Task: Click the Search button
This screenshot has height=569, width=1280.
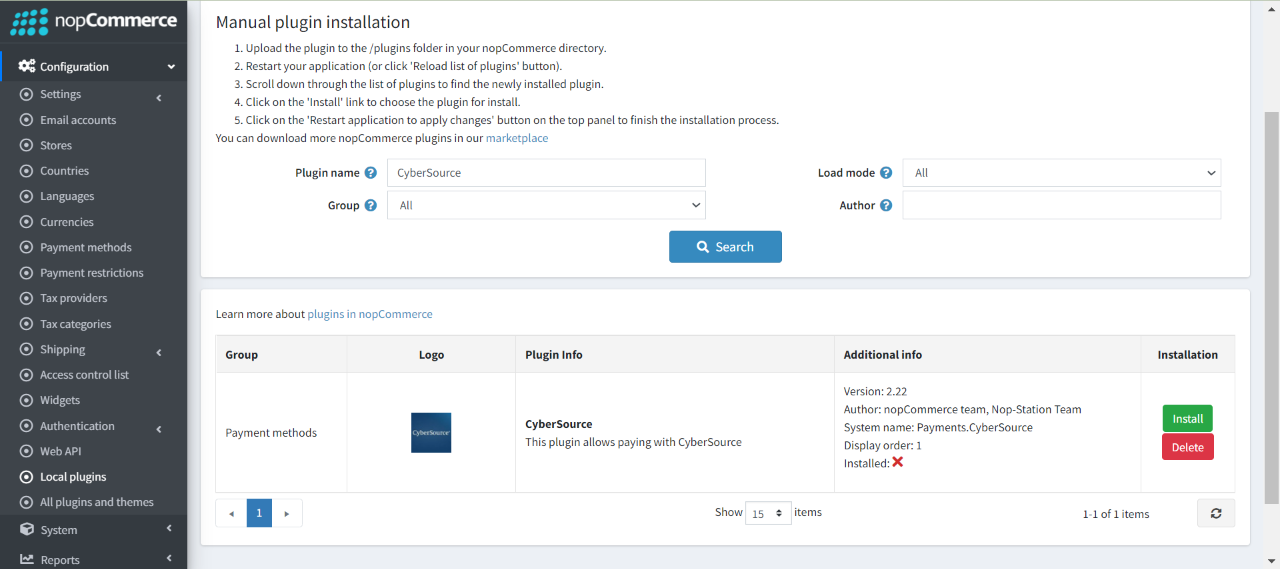Action: click(x=725, y=247)
